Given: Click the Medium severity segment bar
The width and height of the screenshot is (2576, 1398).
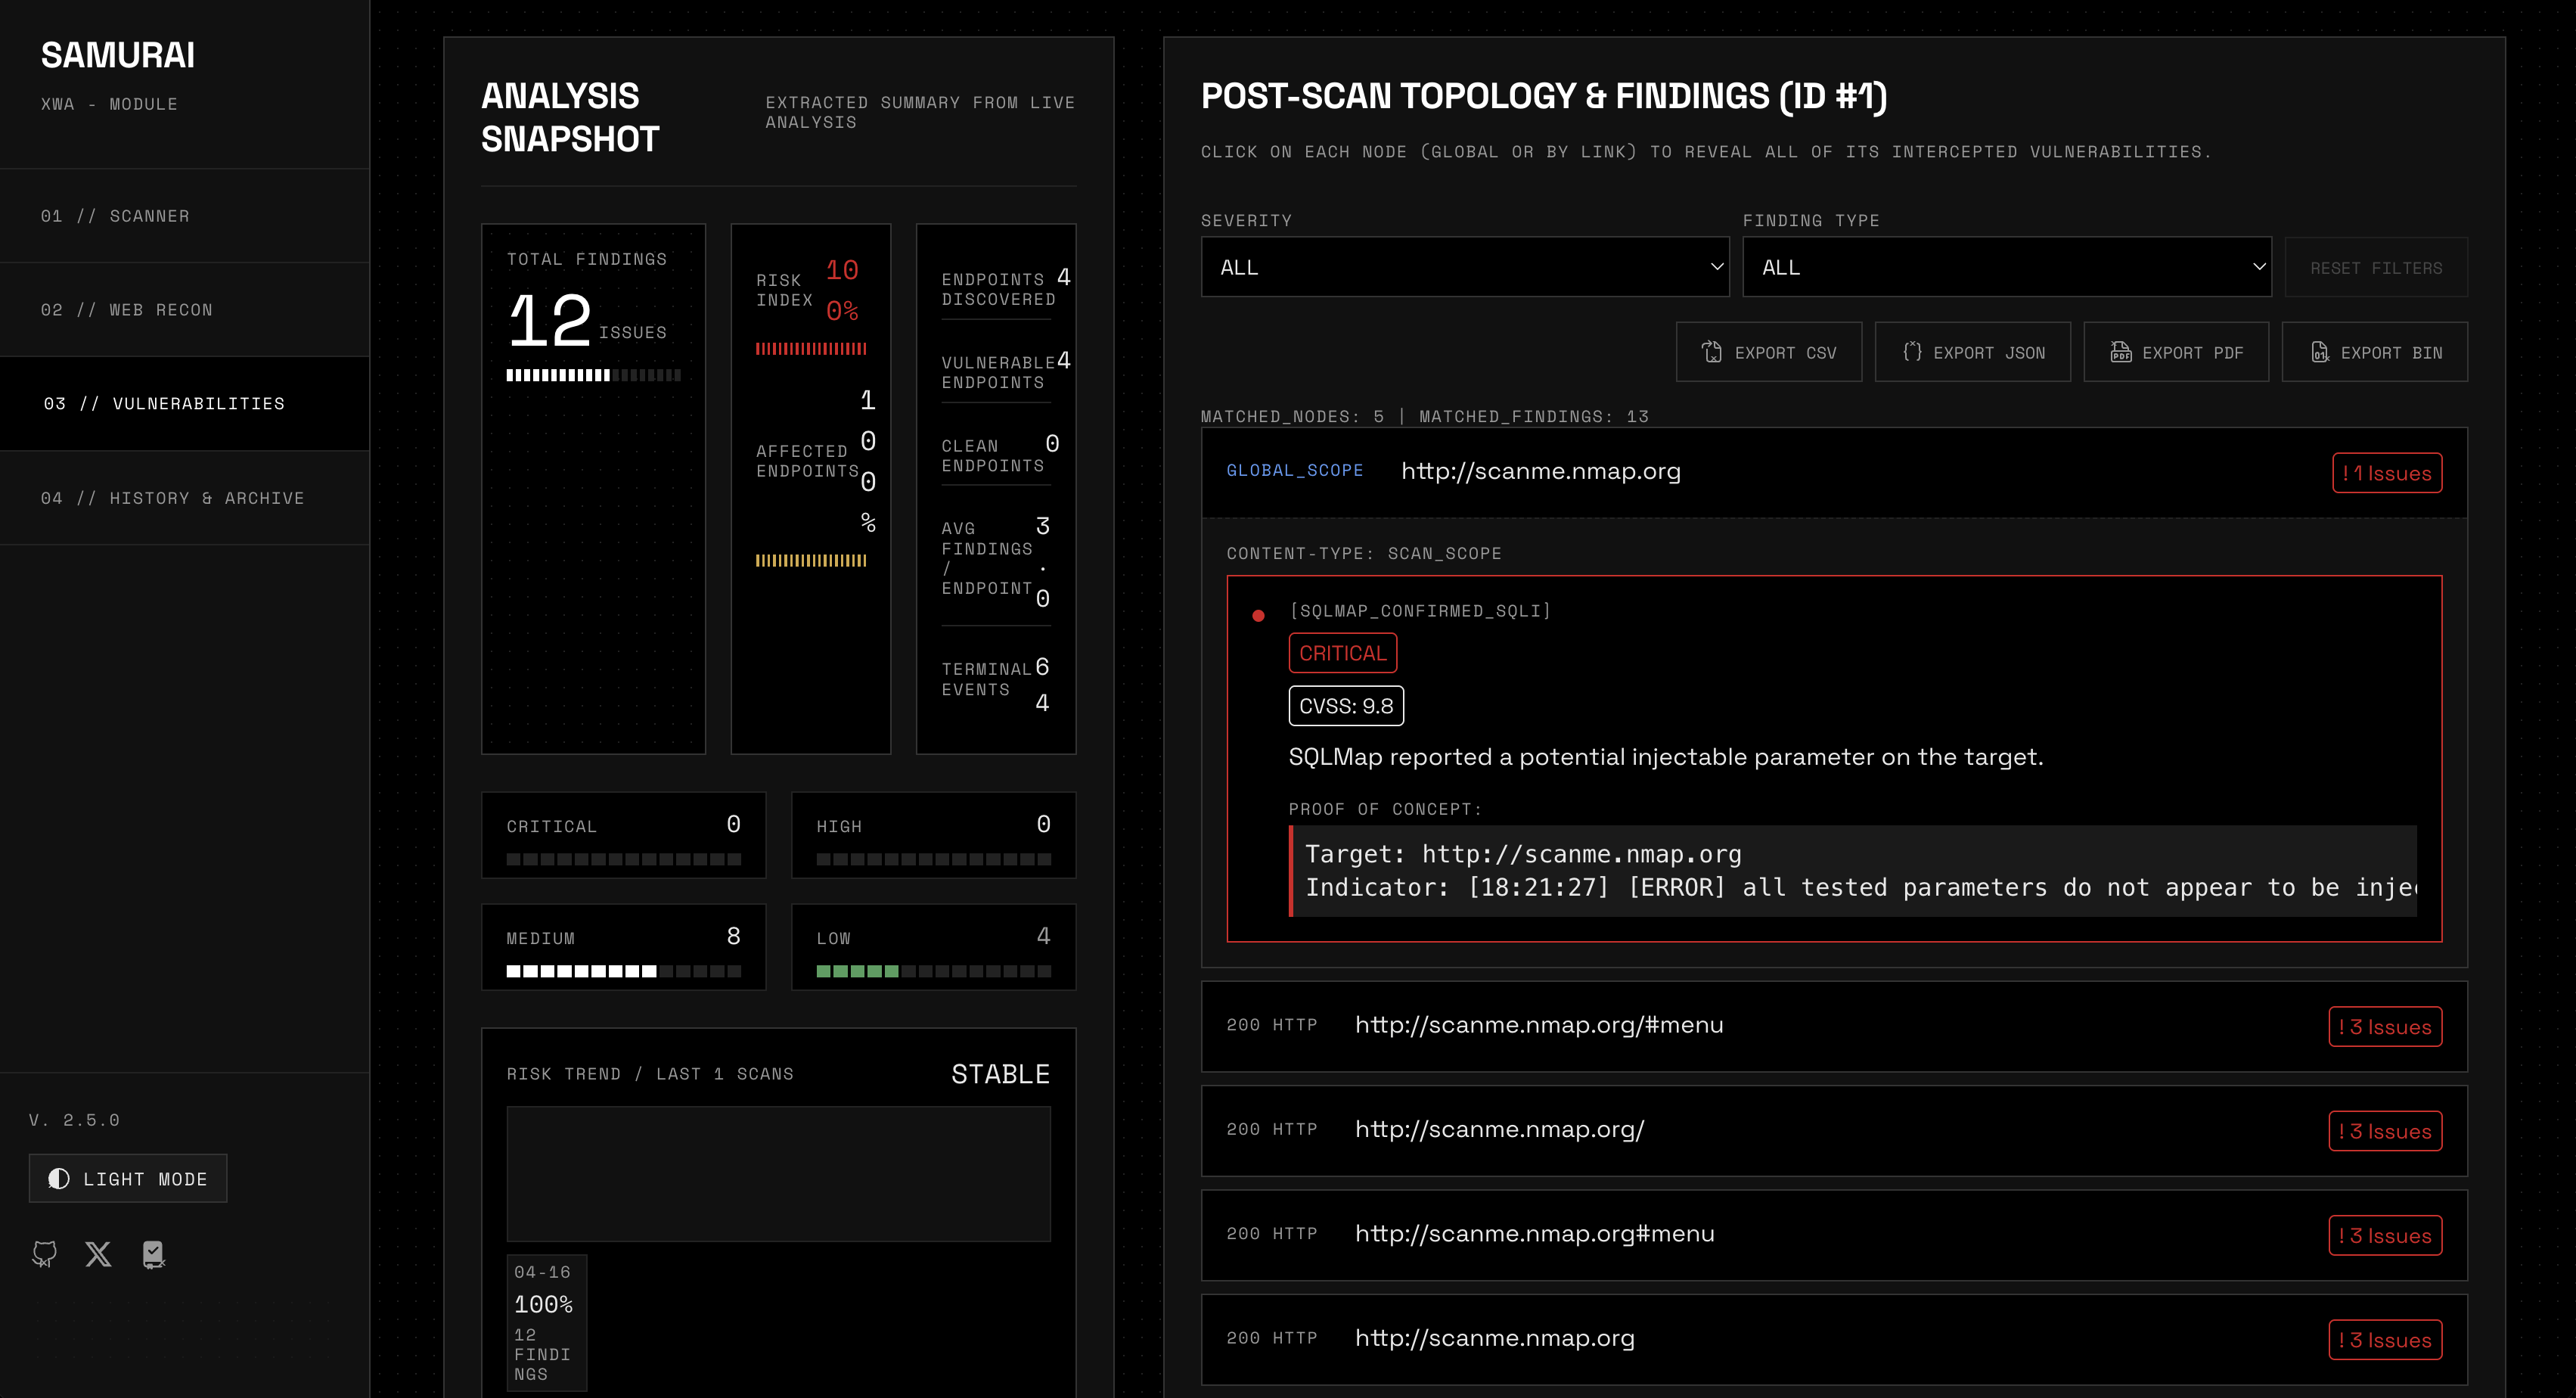Looking at the screenshot, I should click(x=623, y=971).
